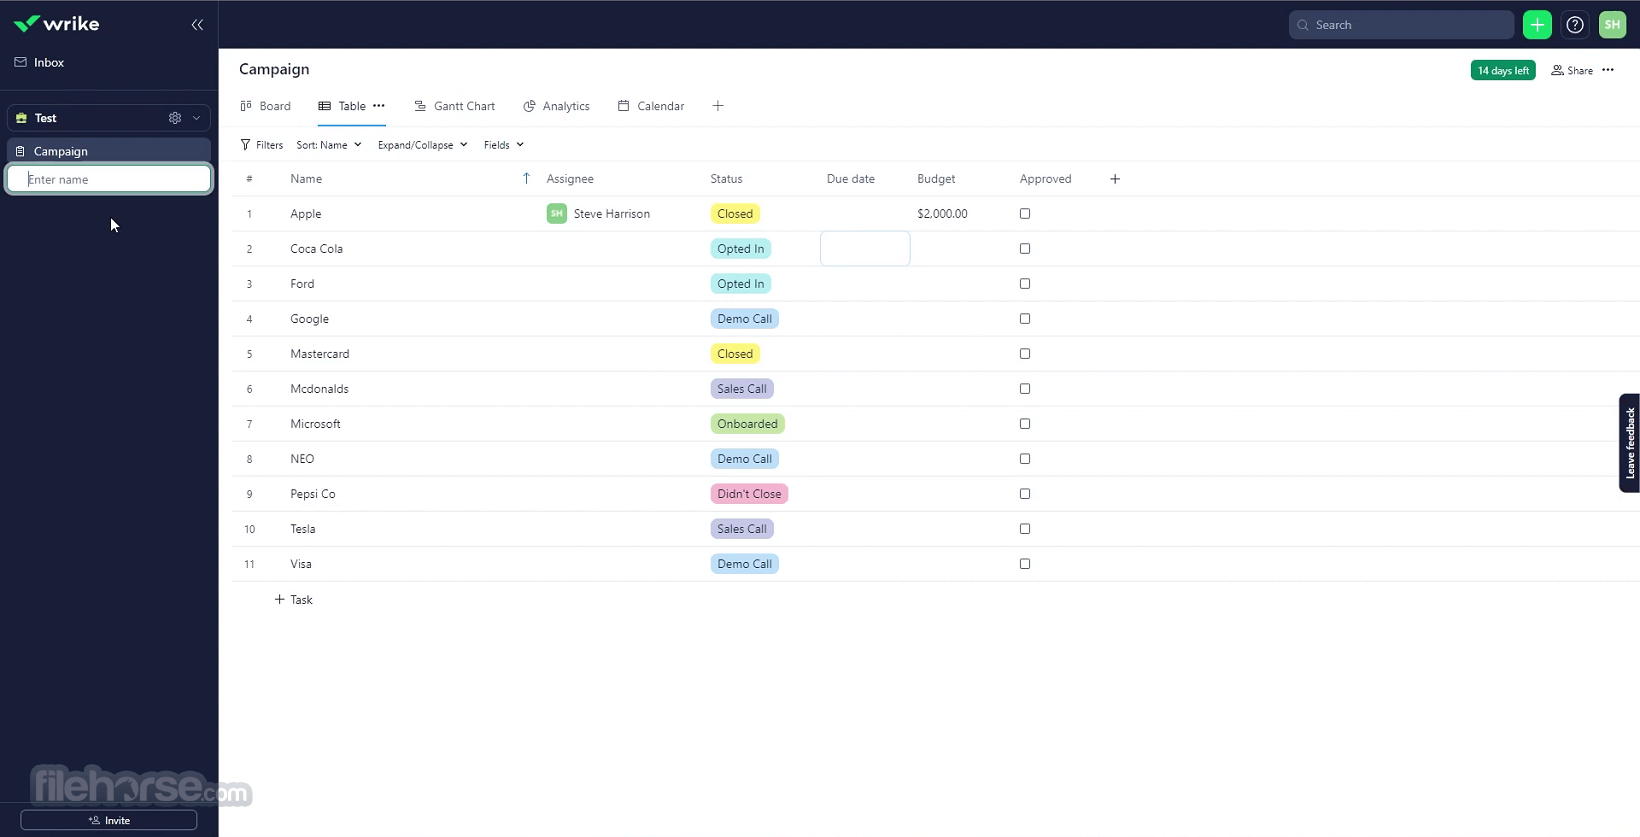Click the Invite button
The image size is (1640, 837).
pyautogui.click(x=109, y=820)
